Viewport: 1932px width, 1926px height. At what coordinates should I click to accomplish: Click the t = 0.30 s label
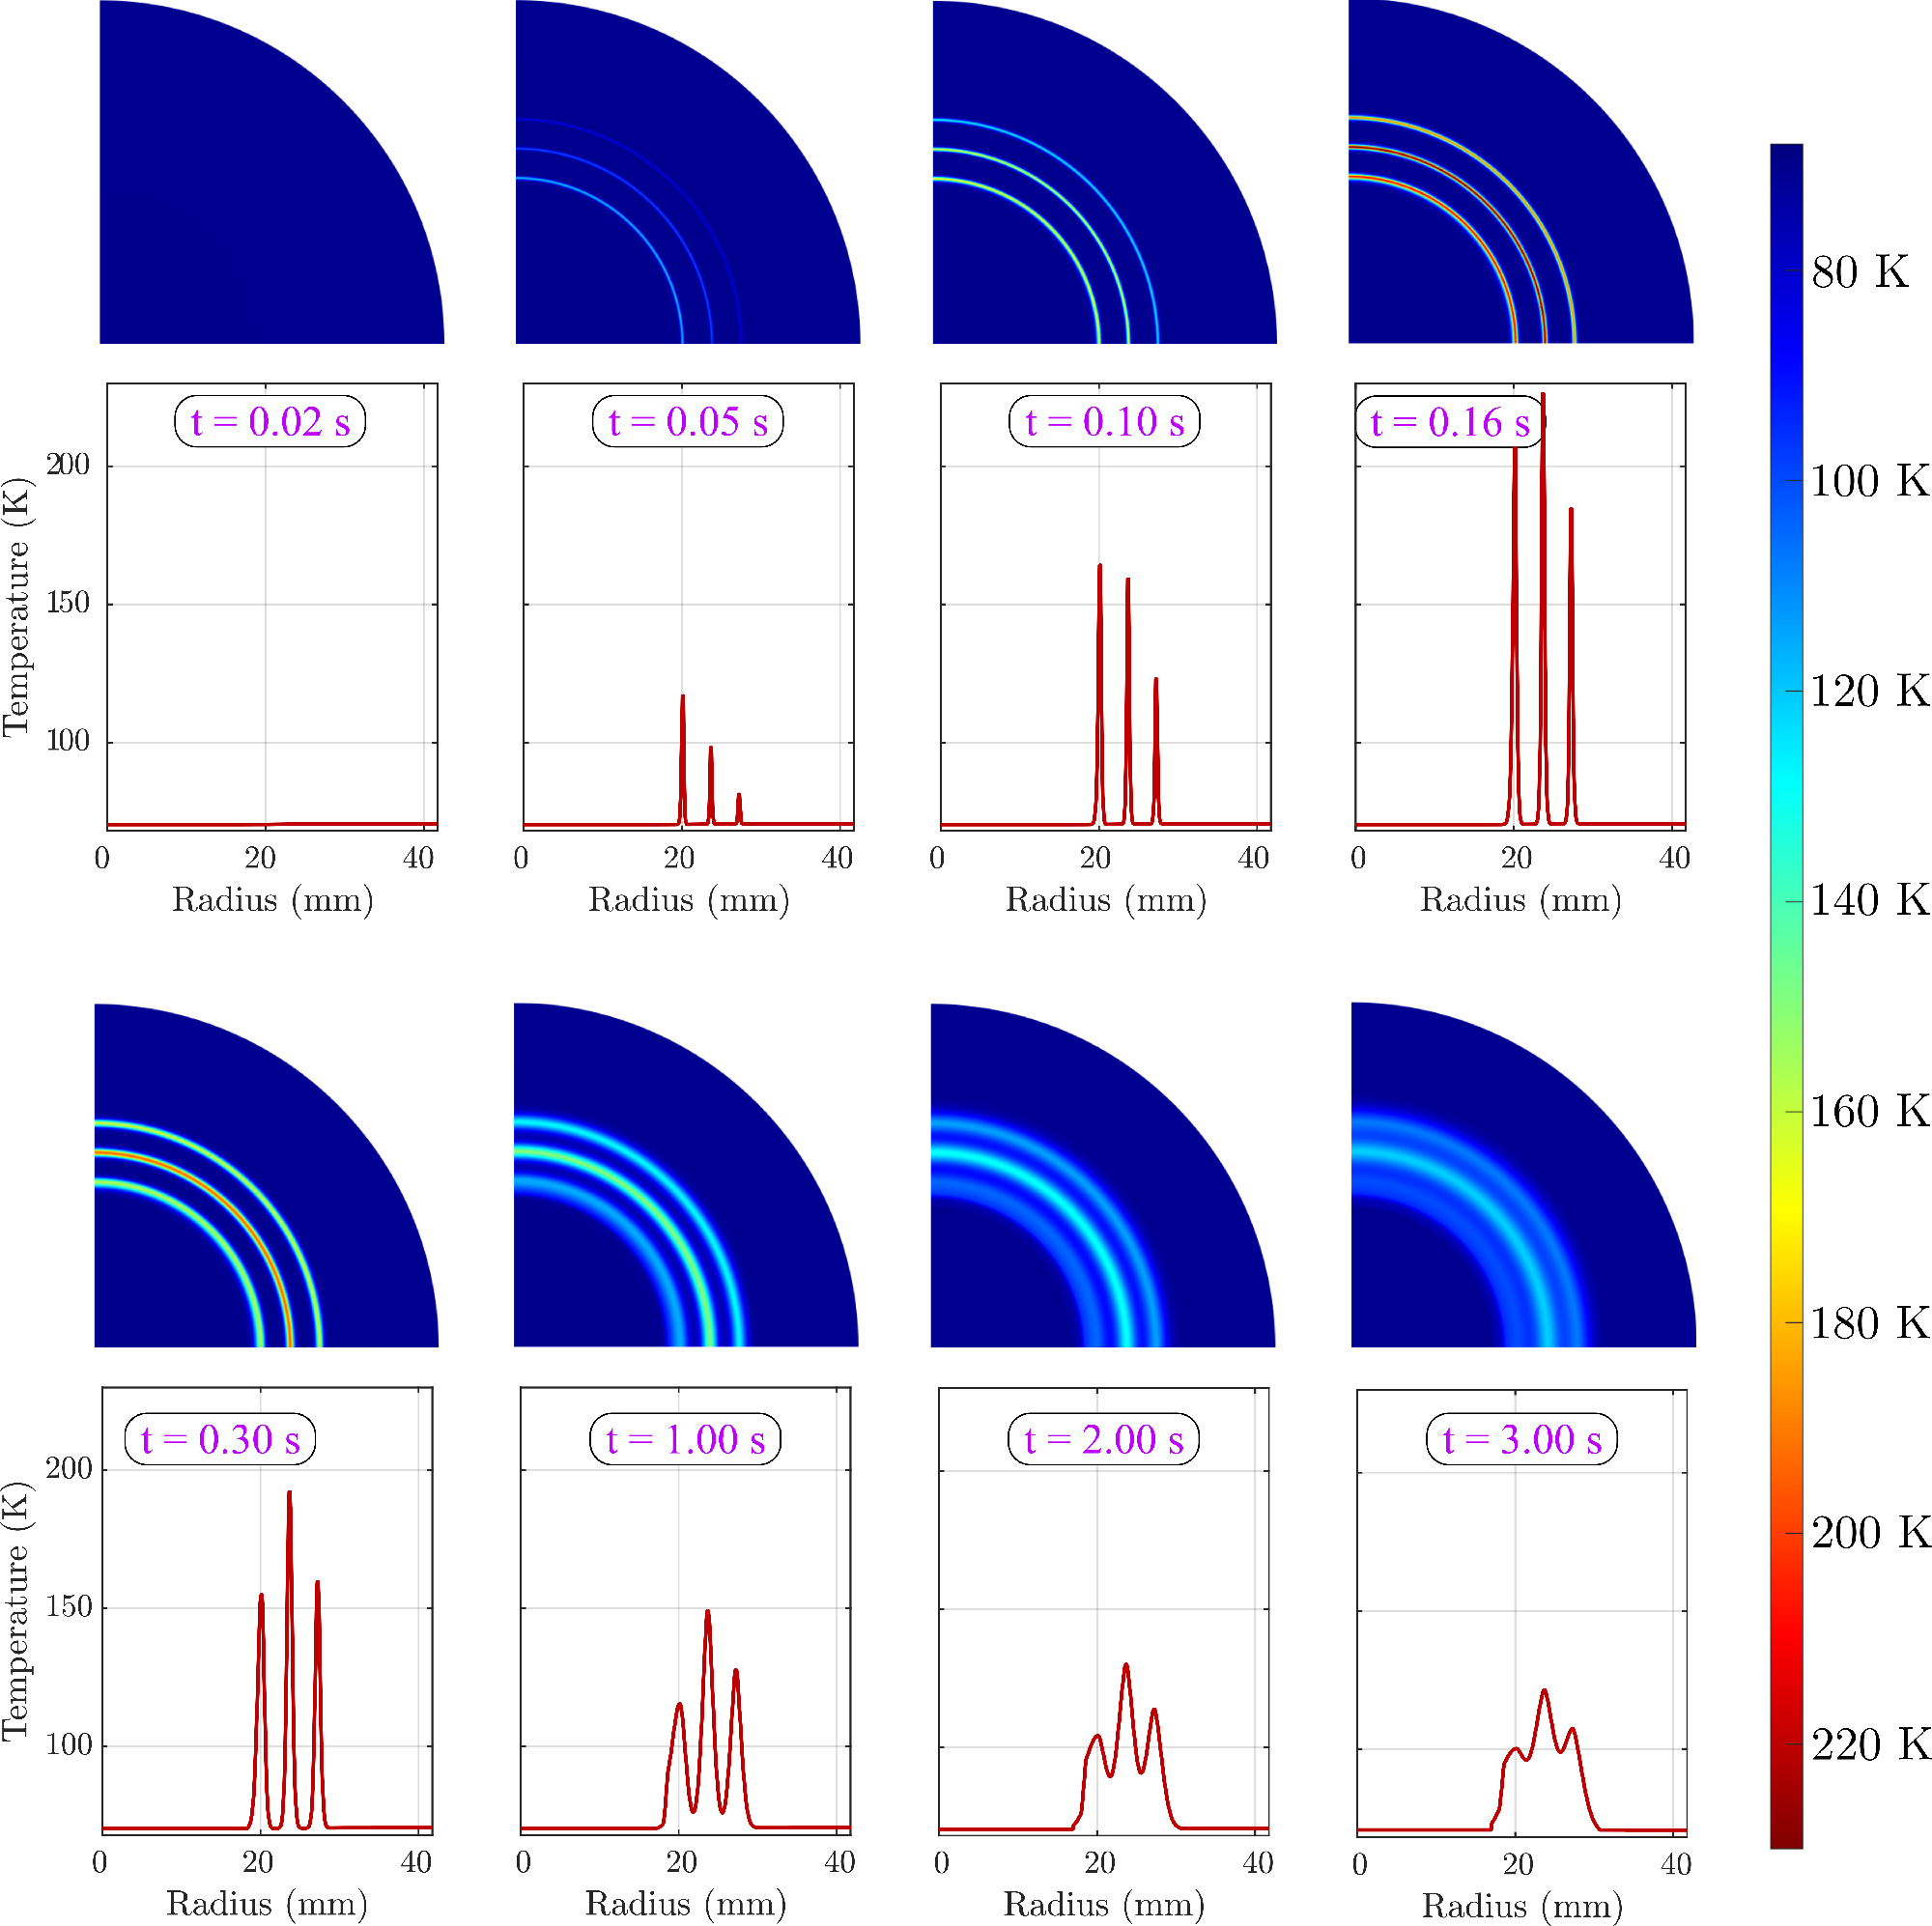point(220,1439)
